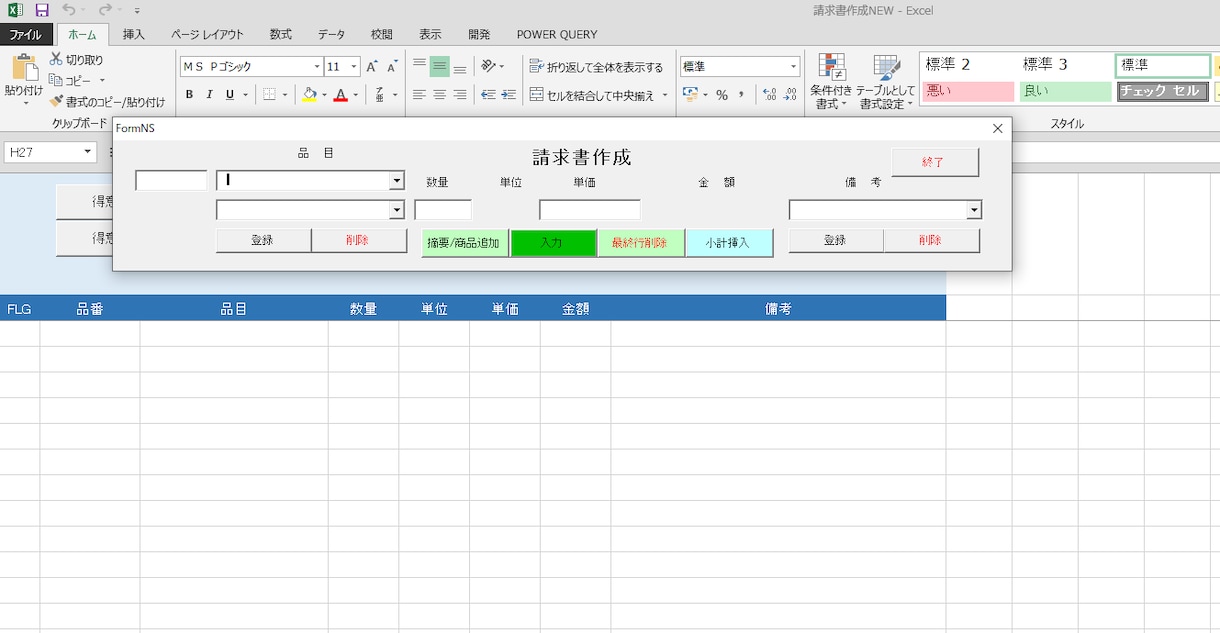Select the Format Painter brush icon
Viewport: 1220px width, 633px height.
point(57,101)
